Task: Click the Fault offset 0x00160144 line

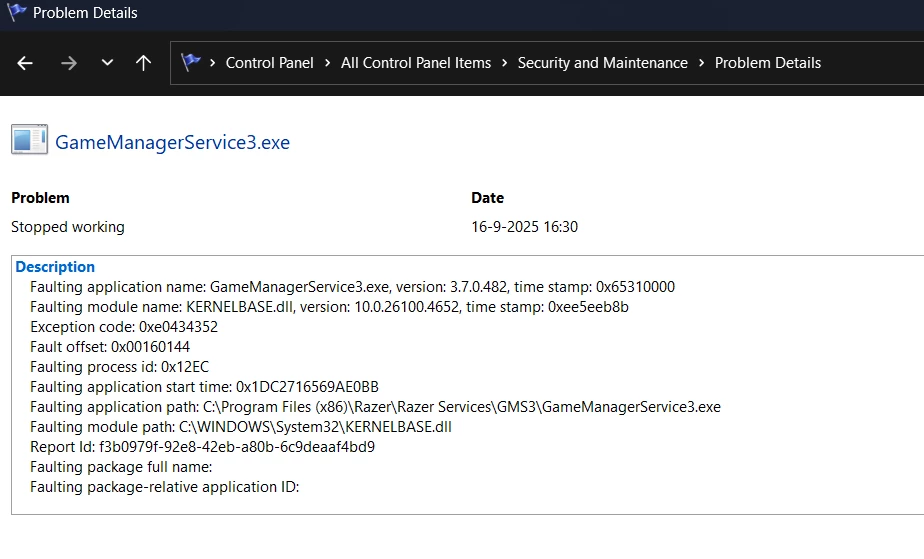Action: (110, 347)
